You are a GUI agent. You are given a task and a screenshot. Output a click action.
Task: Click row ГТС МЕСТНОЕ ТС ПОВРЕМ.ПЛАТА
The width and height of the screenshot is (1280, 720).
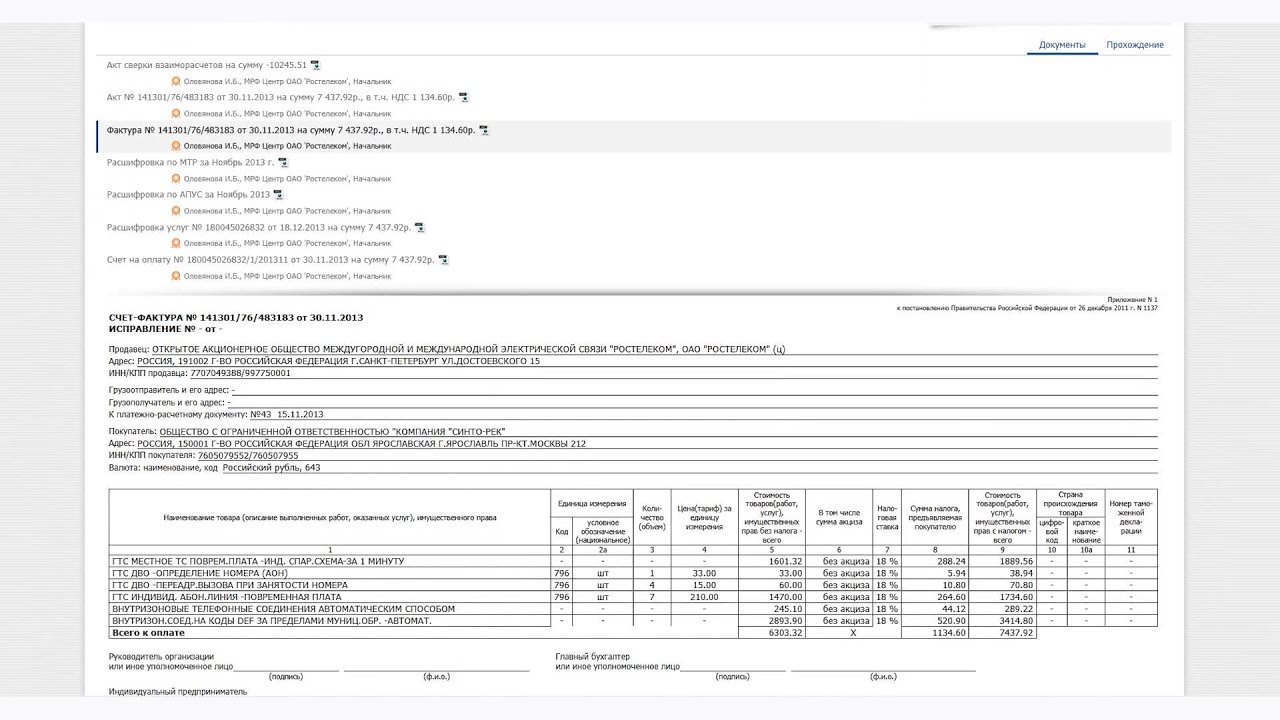633,562
